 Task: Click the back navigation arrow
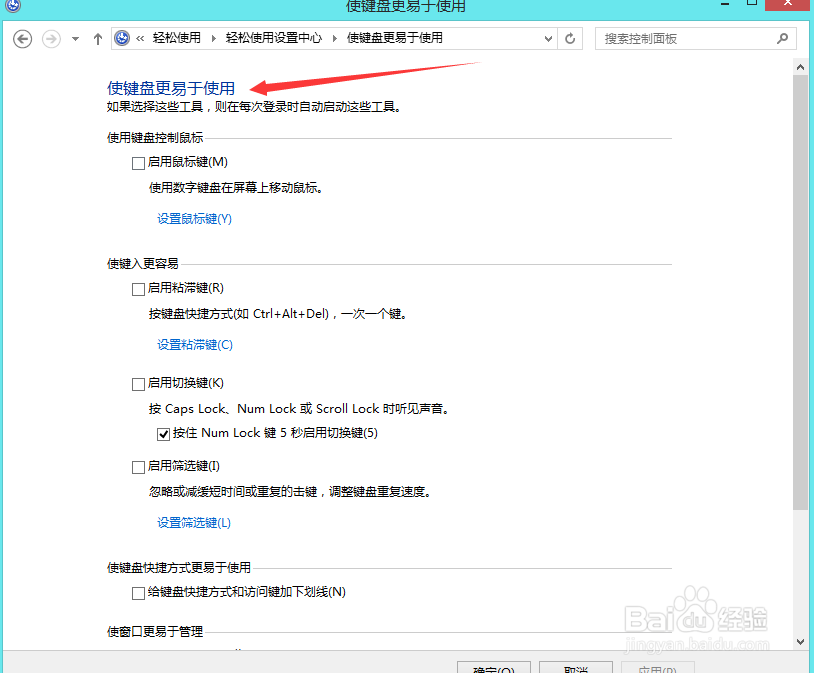coord(22,38)
